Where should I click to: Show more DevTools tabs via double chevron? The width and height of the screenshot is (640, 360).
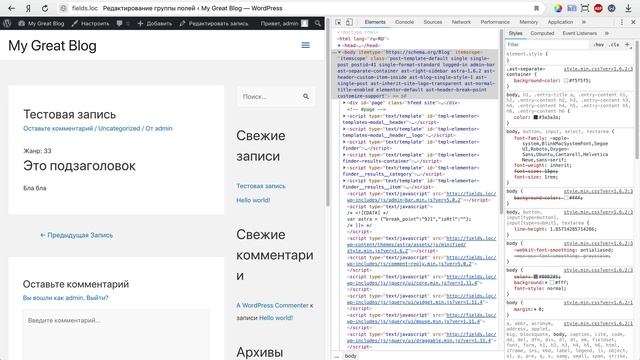(584, 22)
